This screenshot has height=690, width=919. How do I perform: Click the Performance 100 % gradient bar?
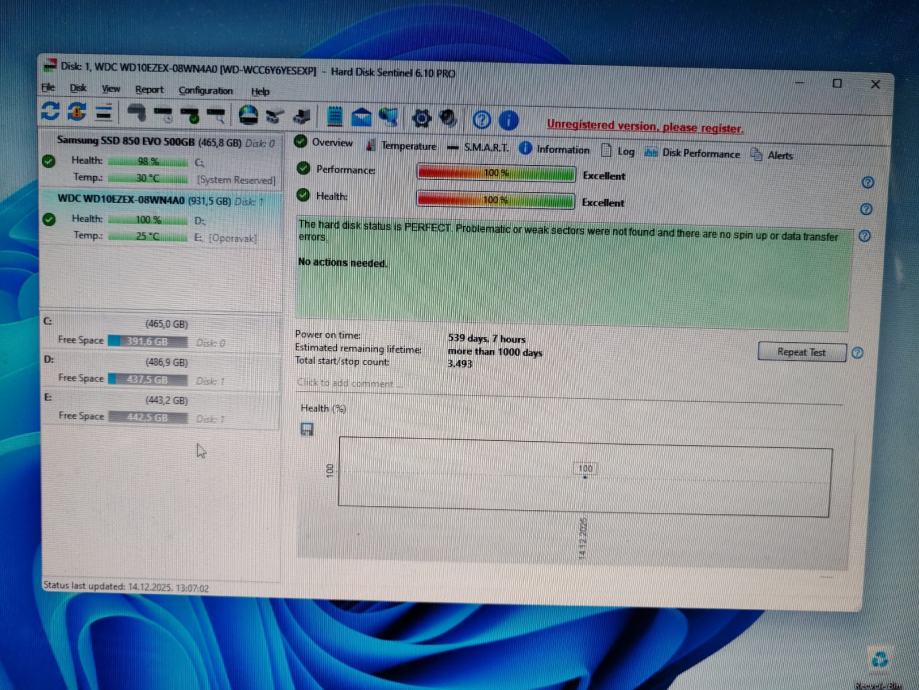(496, 173)
